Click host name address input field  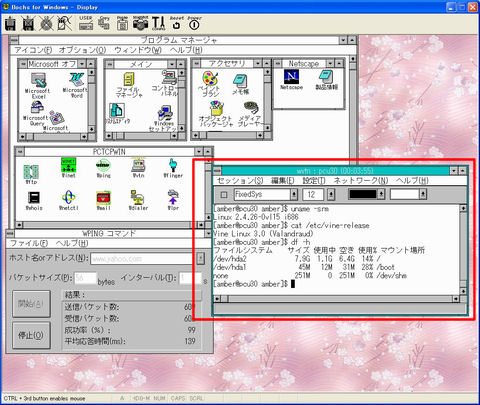tap(143, 259)
